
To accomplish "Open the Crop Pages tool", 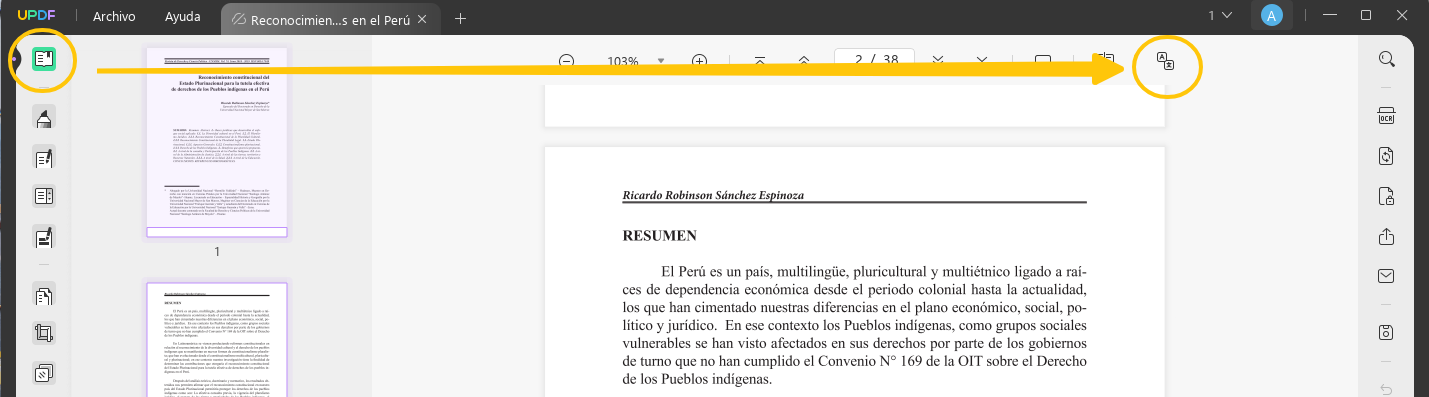I will [x=44, y=334].
